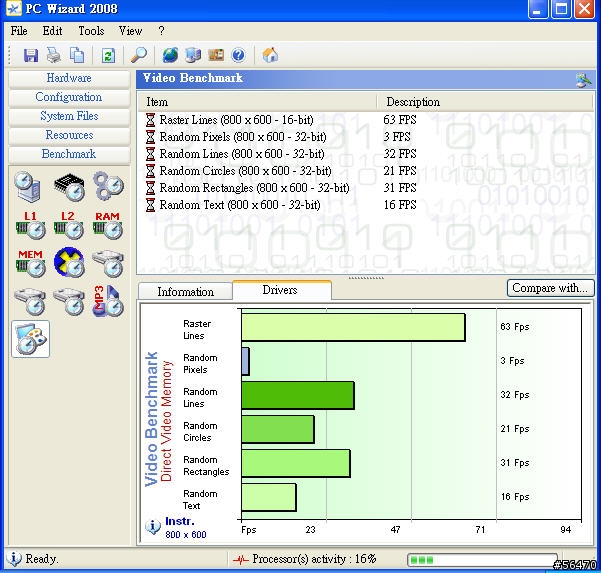This screenshot has width=601, height=573.
Task: Click the Compare with... button
Action: (550, 288)
